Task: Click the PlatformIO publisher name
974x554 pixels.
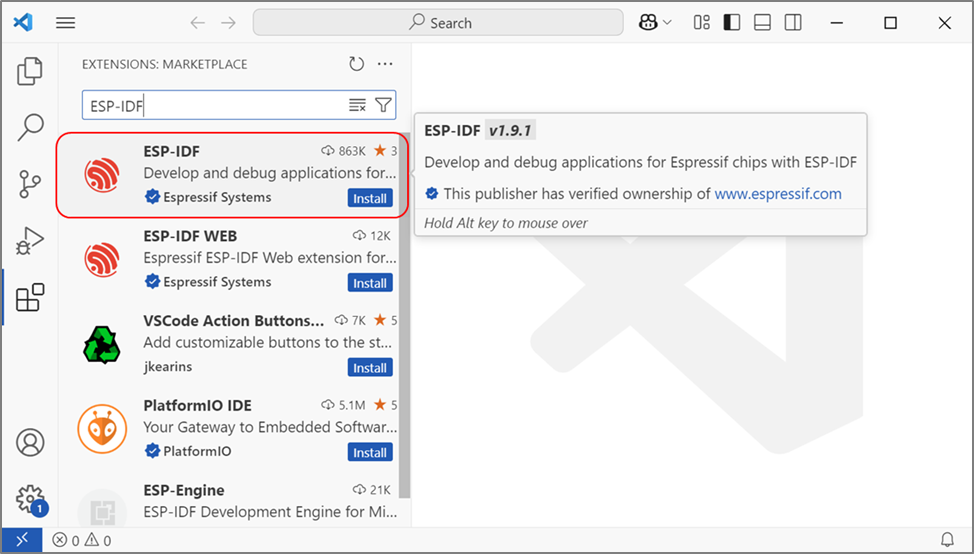Action: coord(197,451)
